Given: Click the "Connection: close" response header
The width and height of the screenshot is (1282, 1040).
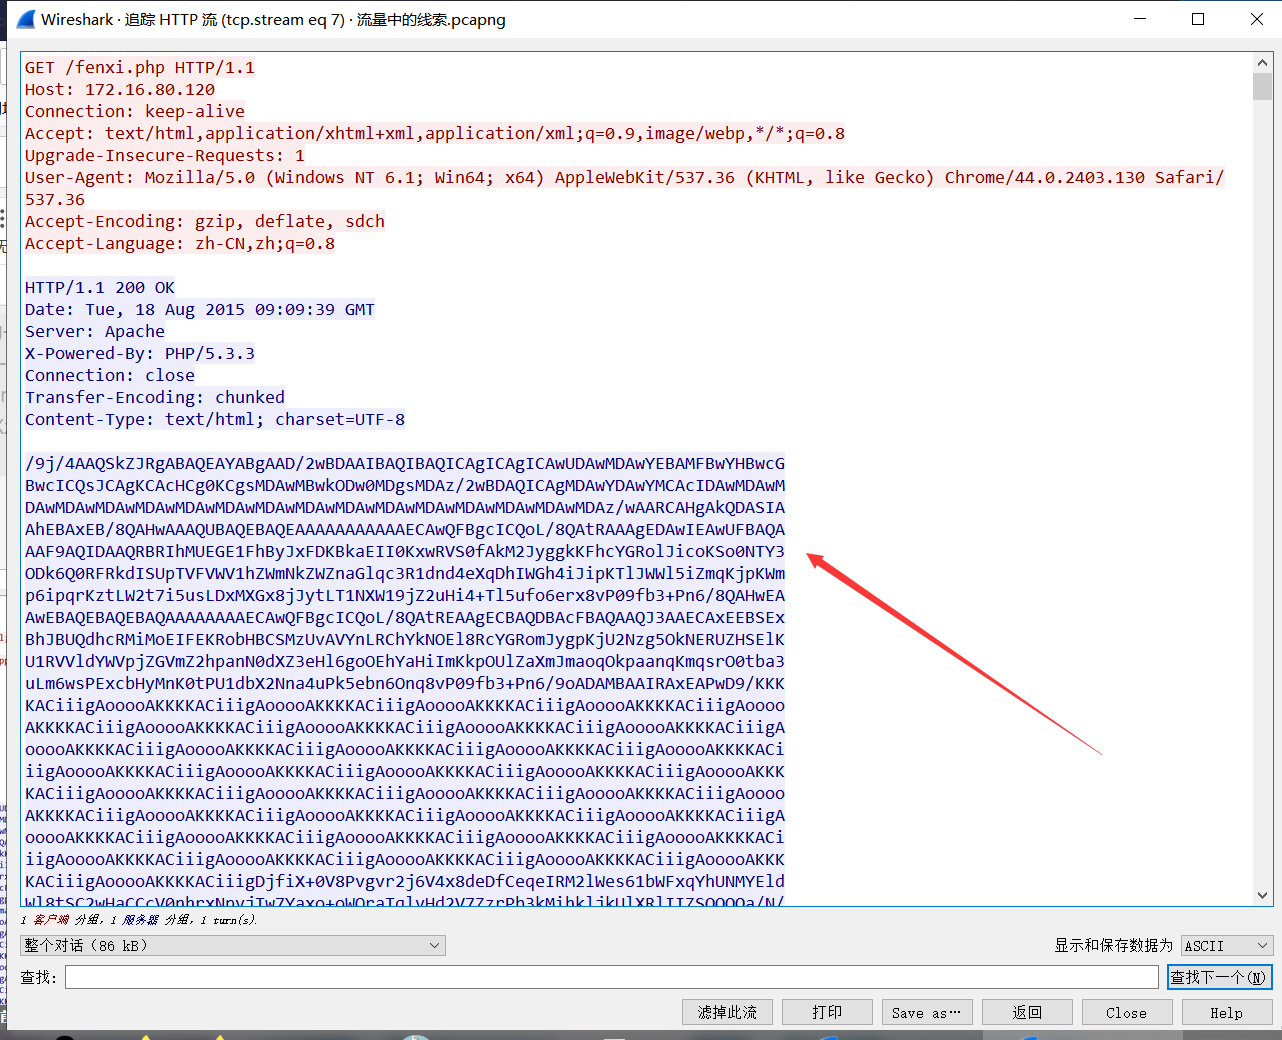Looking at the screenshot, I should [110, 375].
